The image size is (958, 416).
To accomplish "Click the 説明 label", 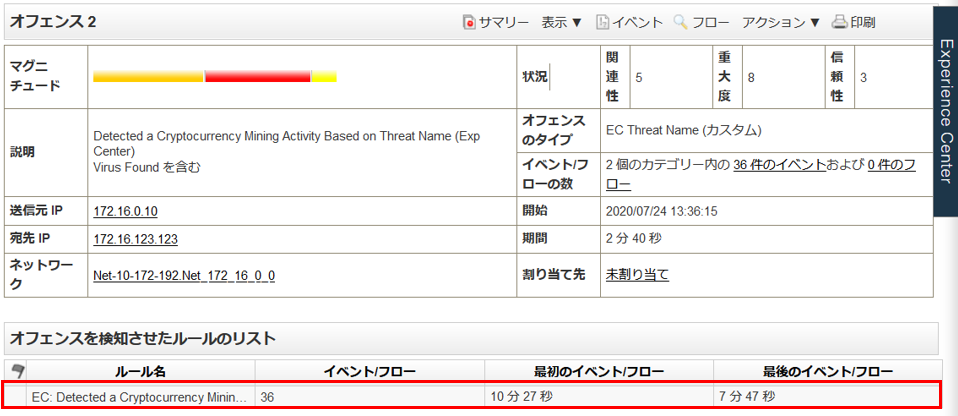I will (x=23, y=152).
